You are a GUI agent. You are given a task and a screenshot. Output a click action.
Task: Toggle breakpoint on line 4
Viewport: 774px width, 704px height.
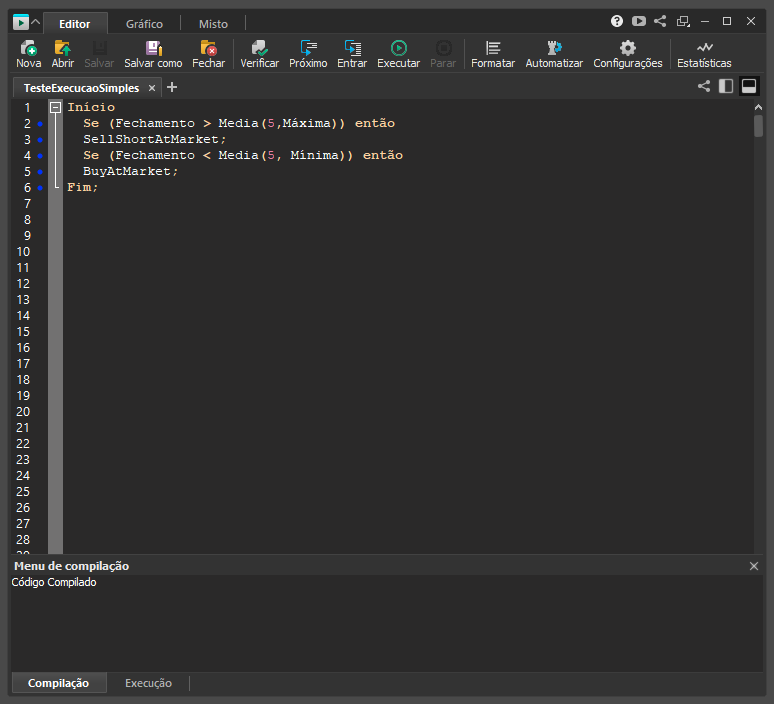(40, 156)
